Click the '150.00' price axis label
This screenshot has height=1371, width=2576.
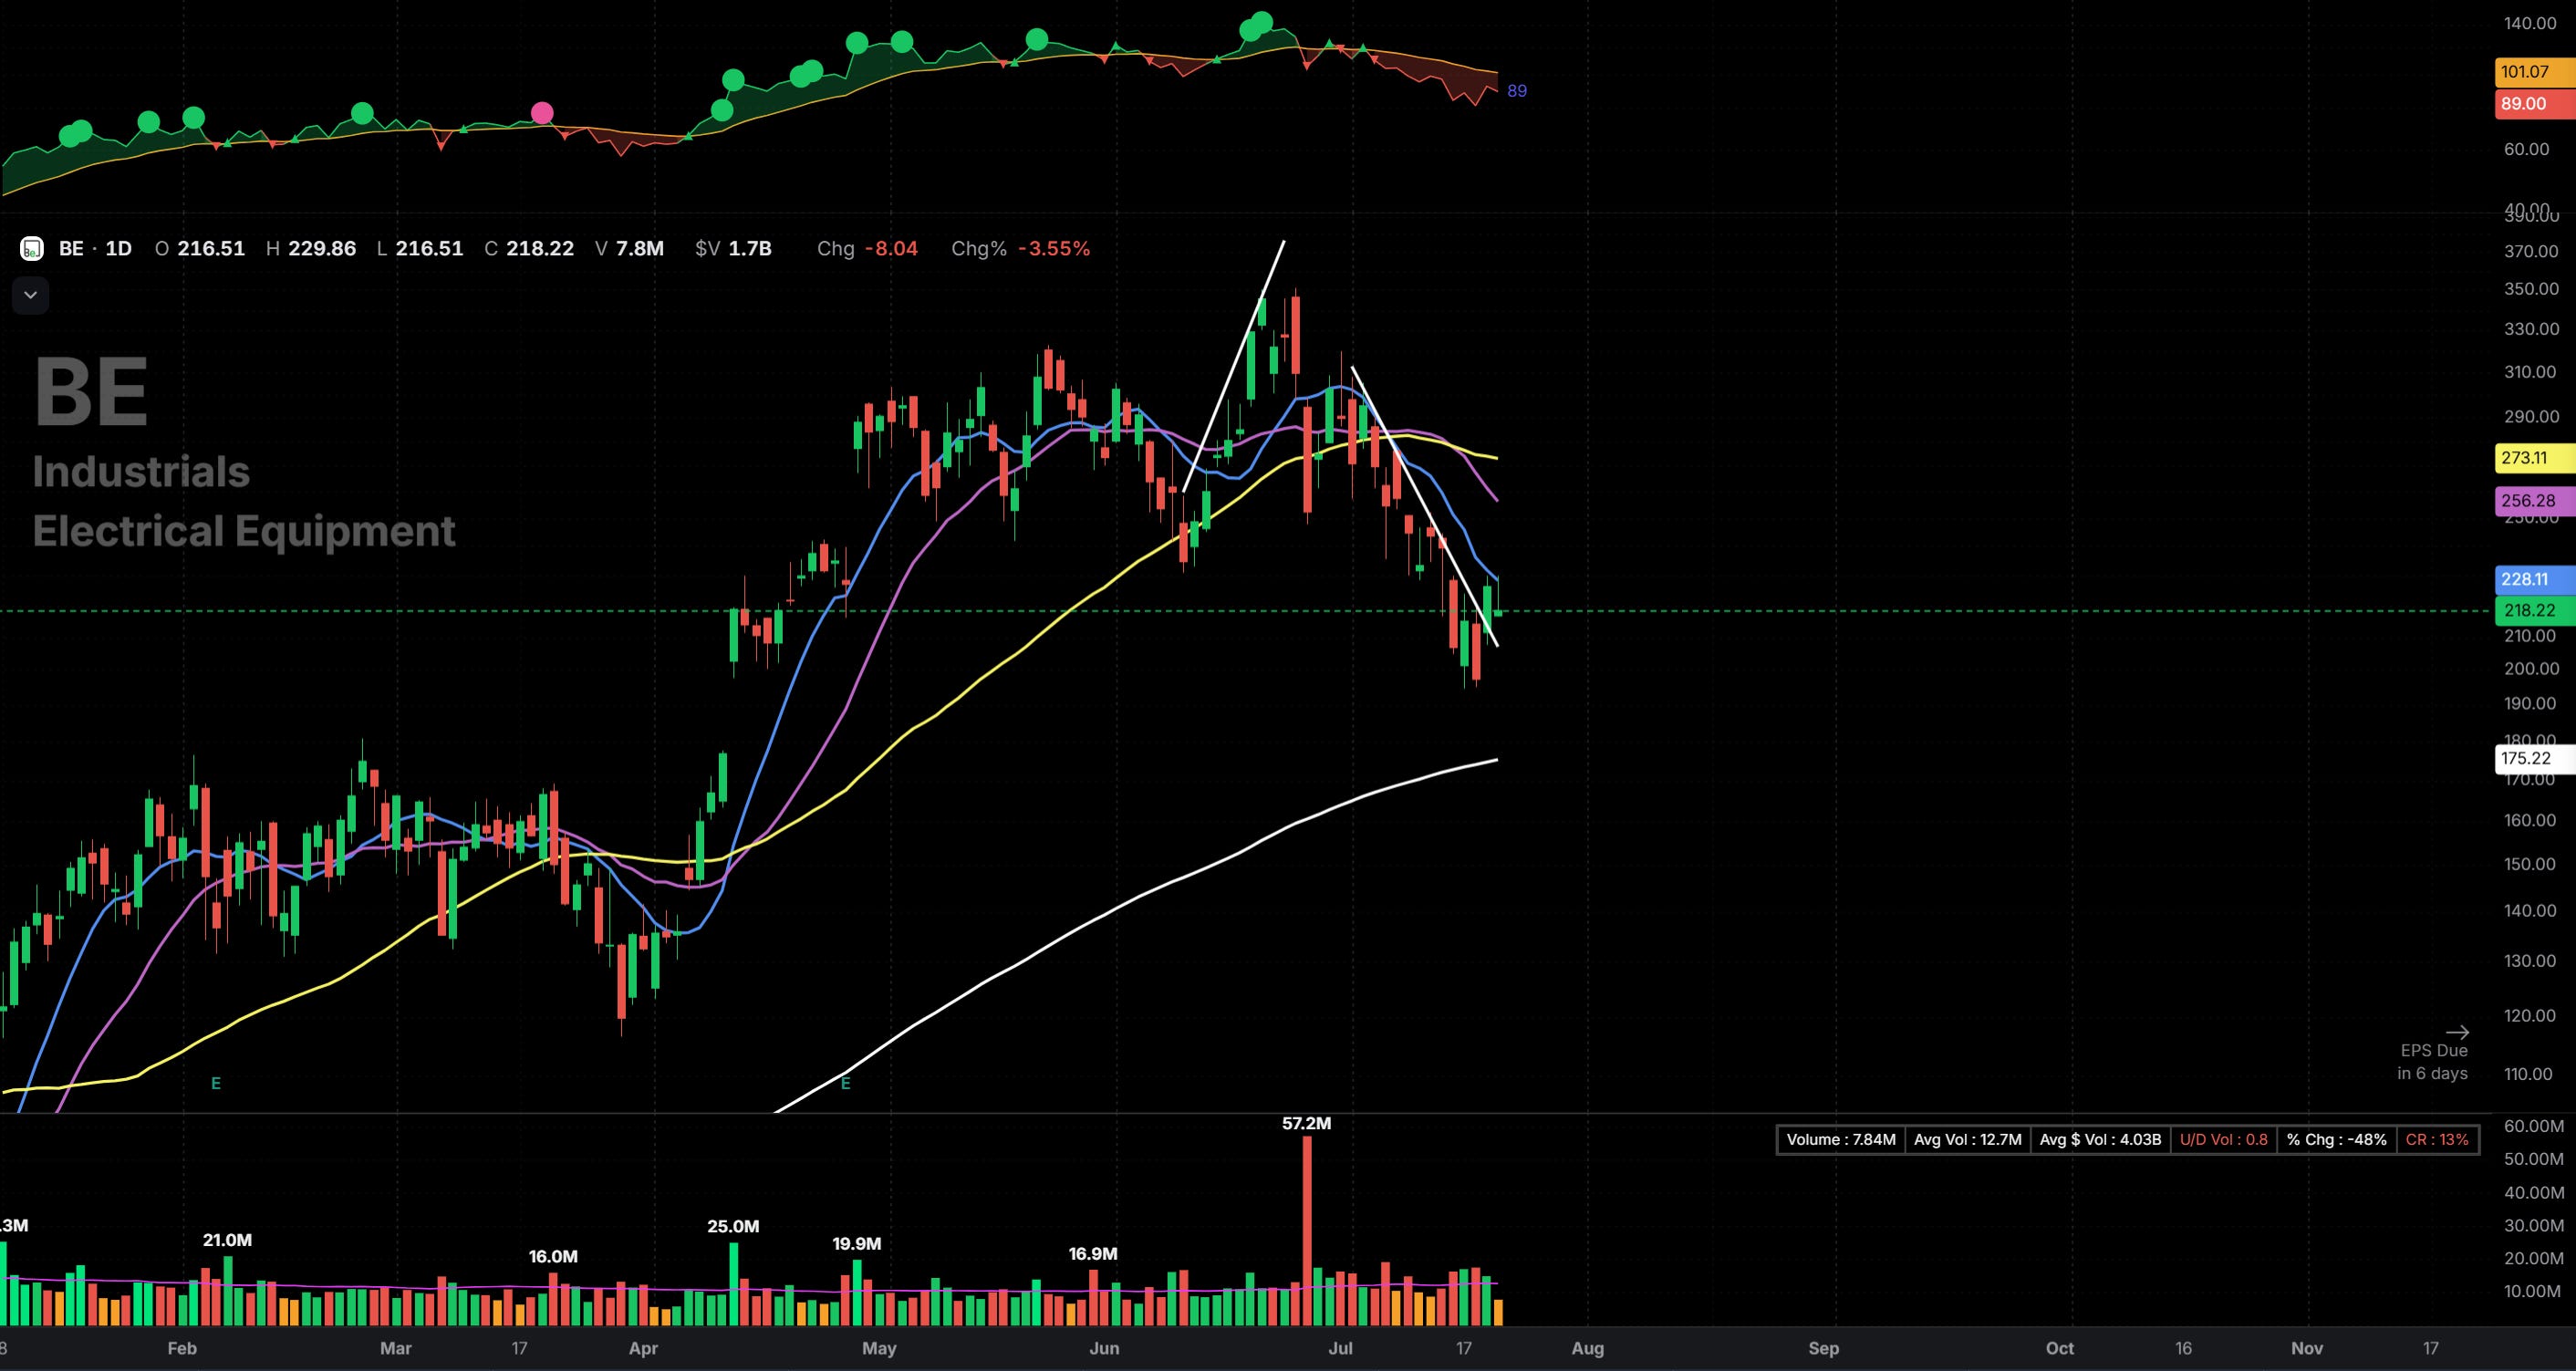(2531, 865)
